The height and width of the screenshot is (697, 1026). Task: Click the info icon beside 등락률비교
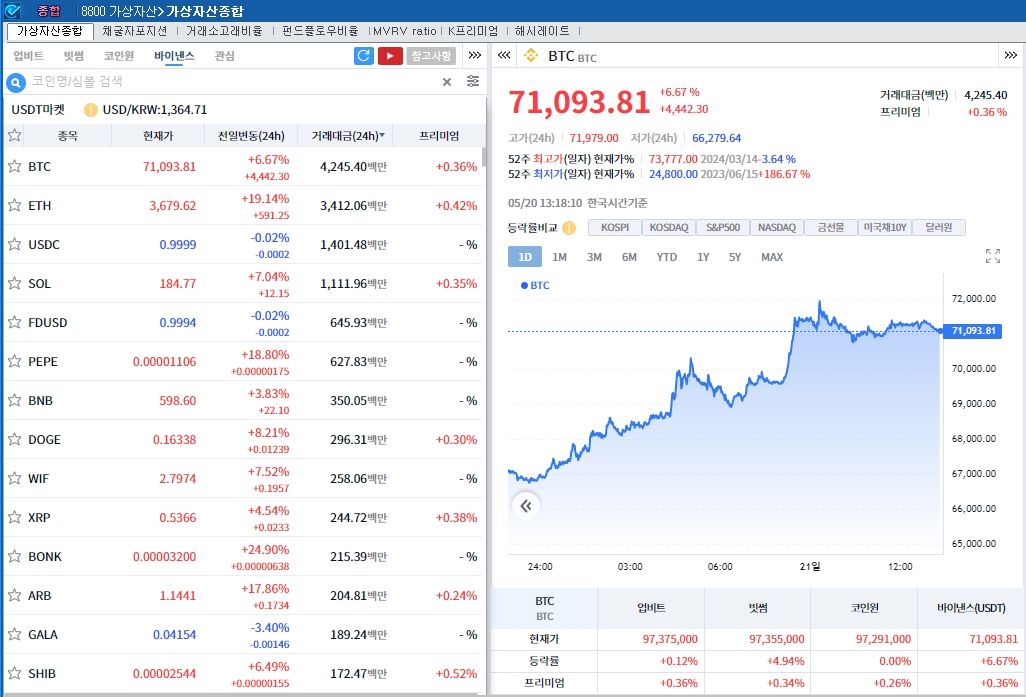tap(569, 228)
